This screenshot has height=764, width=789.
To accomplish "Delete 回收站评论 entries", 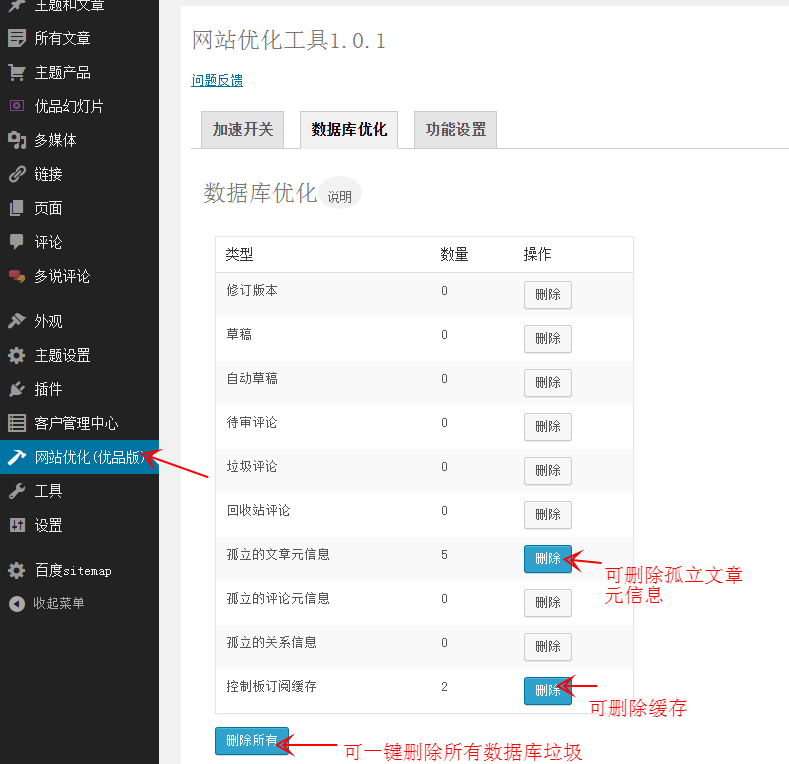I will click(x=547, y=515).
